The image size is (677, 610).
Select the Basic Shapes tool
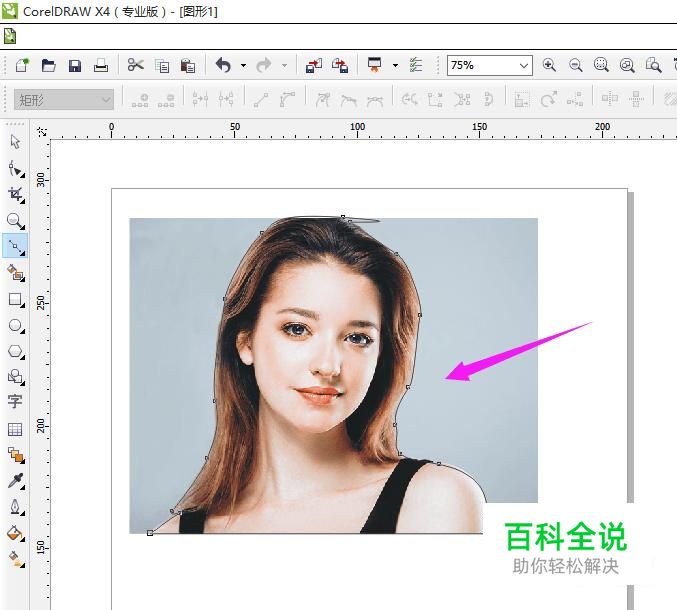(x=16, y=377)
